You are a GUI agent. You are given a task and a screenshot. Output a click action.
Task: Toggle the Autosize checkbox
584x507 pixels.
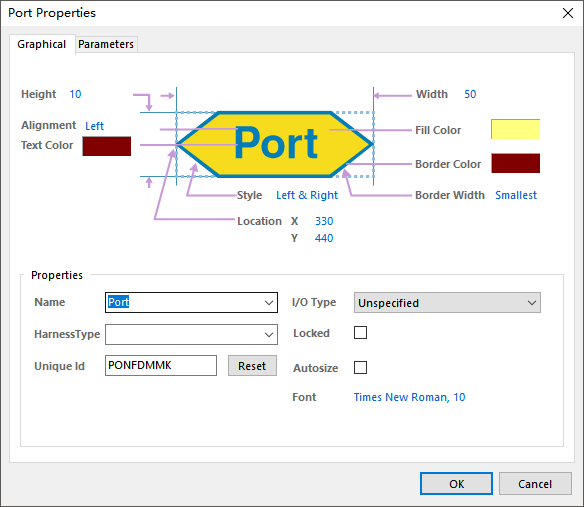[360, 367]
